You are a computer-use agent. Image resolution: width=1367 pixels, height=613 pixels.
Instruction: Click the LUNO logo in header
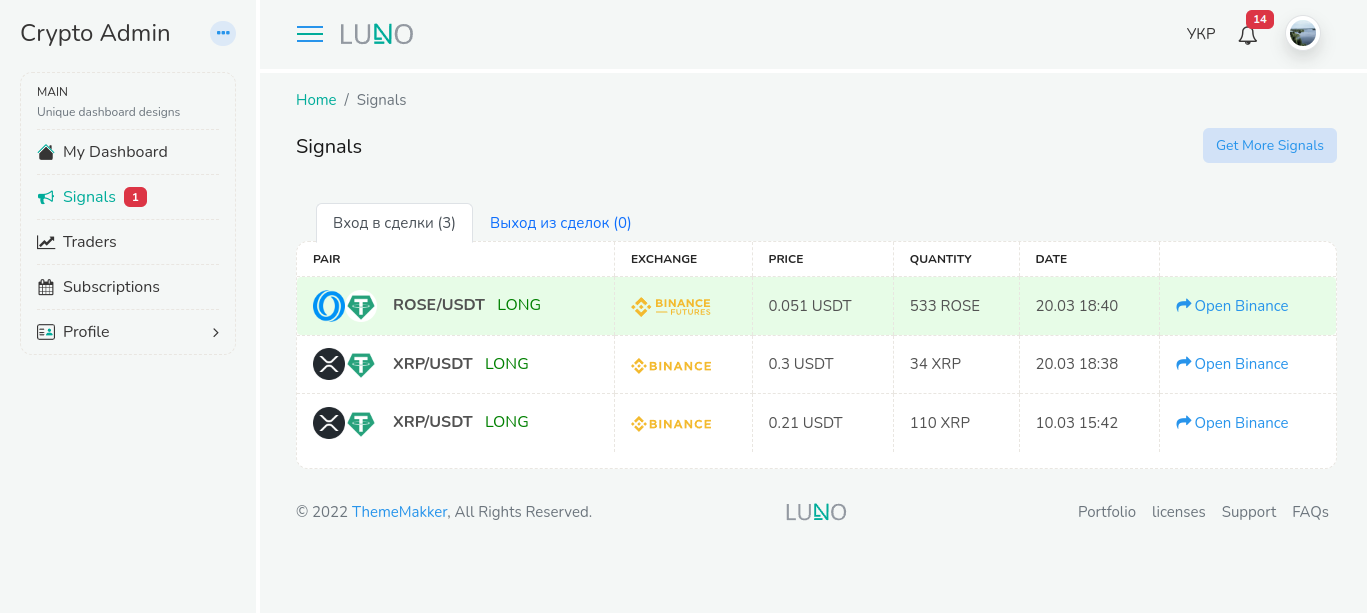[376, 34]
